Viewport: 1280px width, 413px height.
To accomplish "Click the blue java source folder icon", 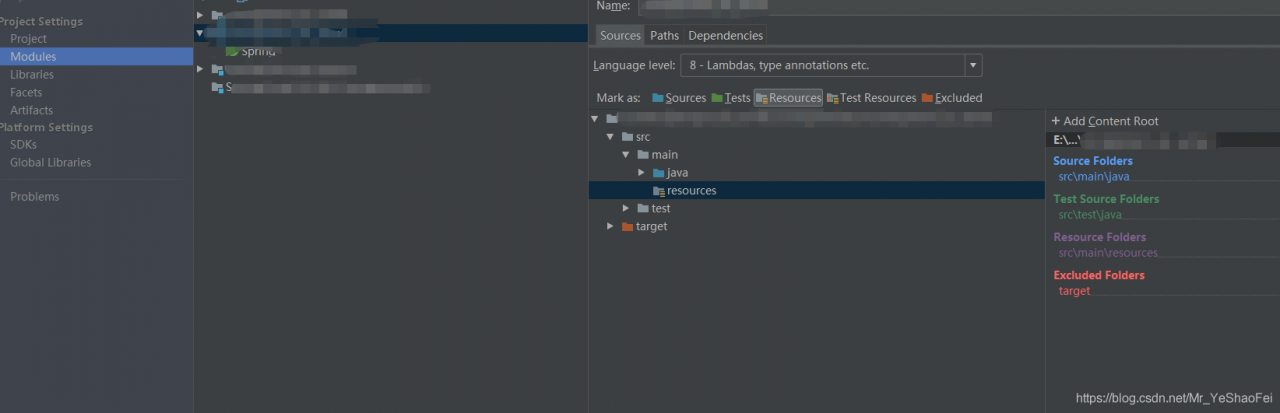I will (x=658, y=173).
